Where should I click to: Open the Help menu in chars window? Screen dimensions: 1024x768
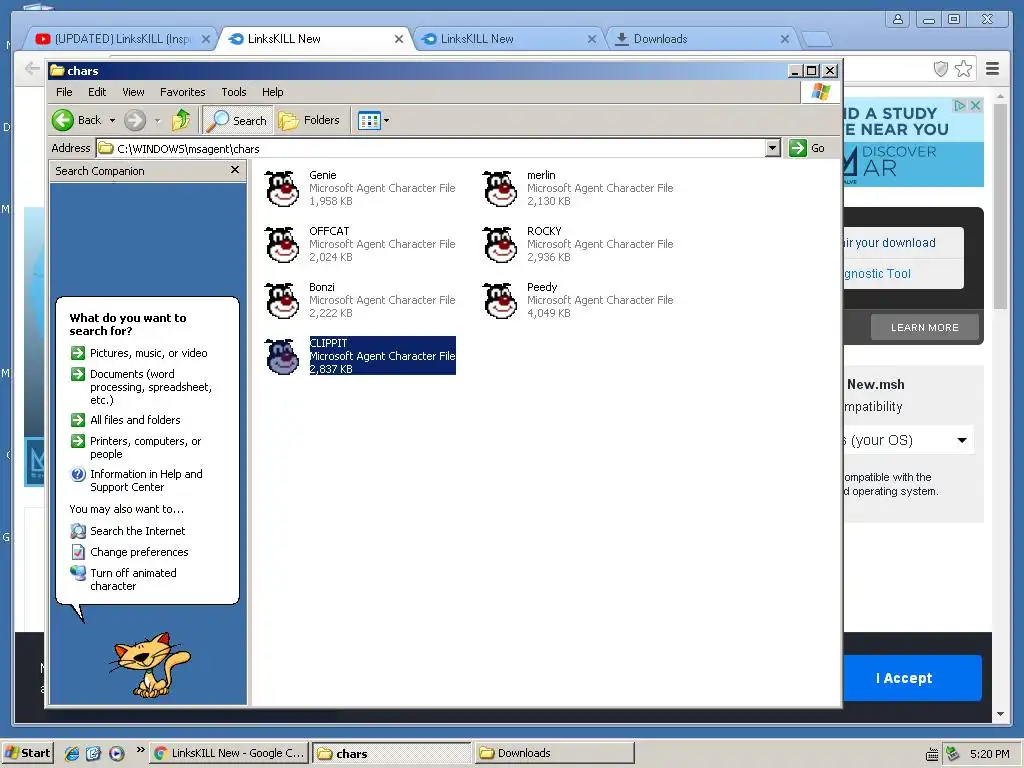(272, 92)
